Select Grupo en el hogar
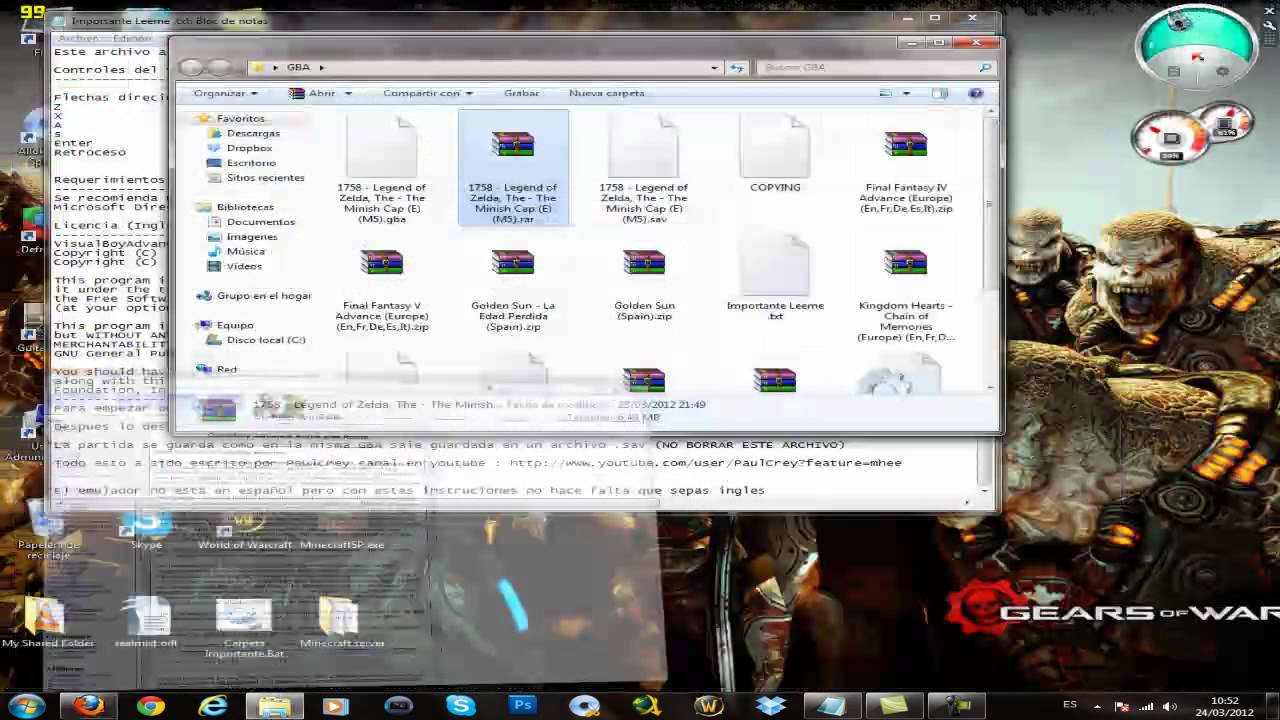This screenshot has height=720, width=1280. 264,296
